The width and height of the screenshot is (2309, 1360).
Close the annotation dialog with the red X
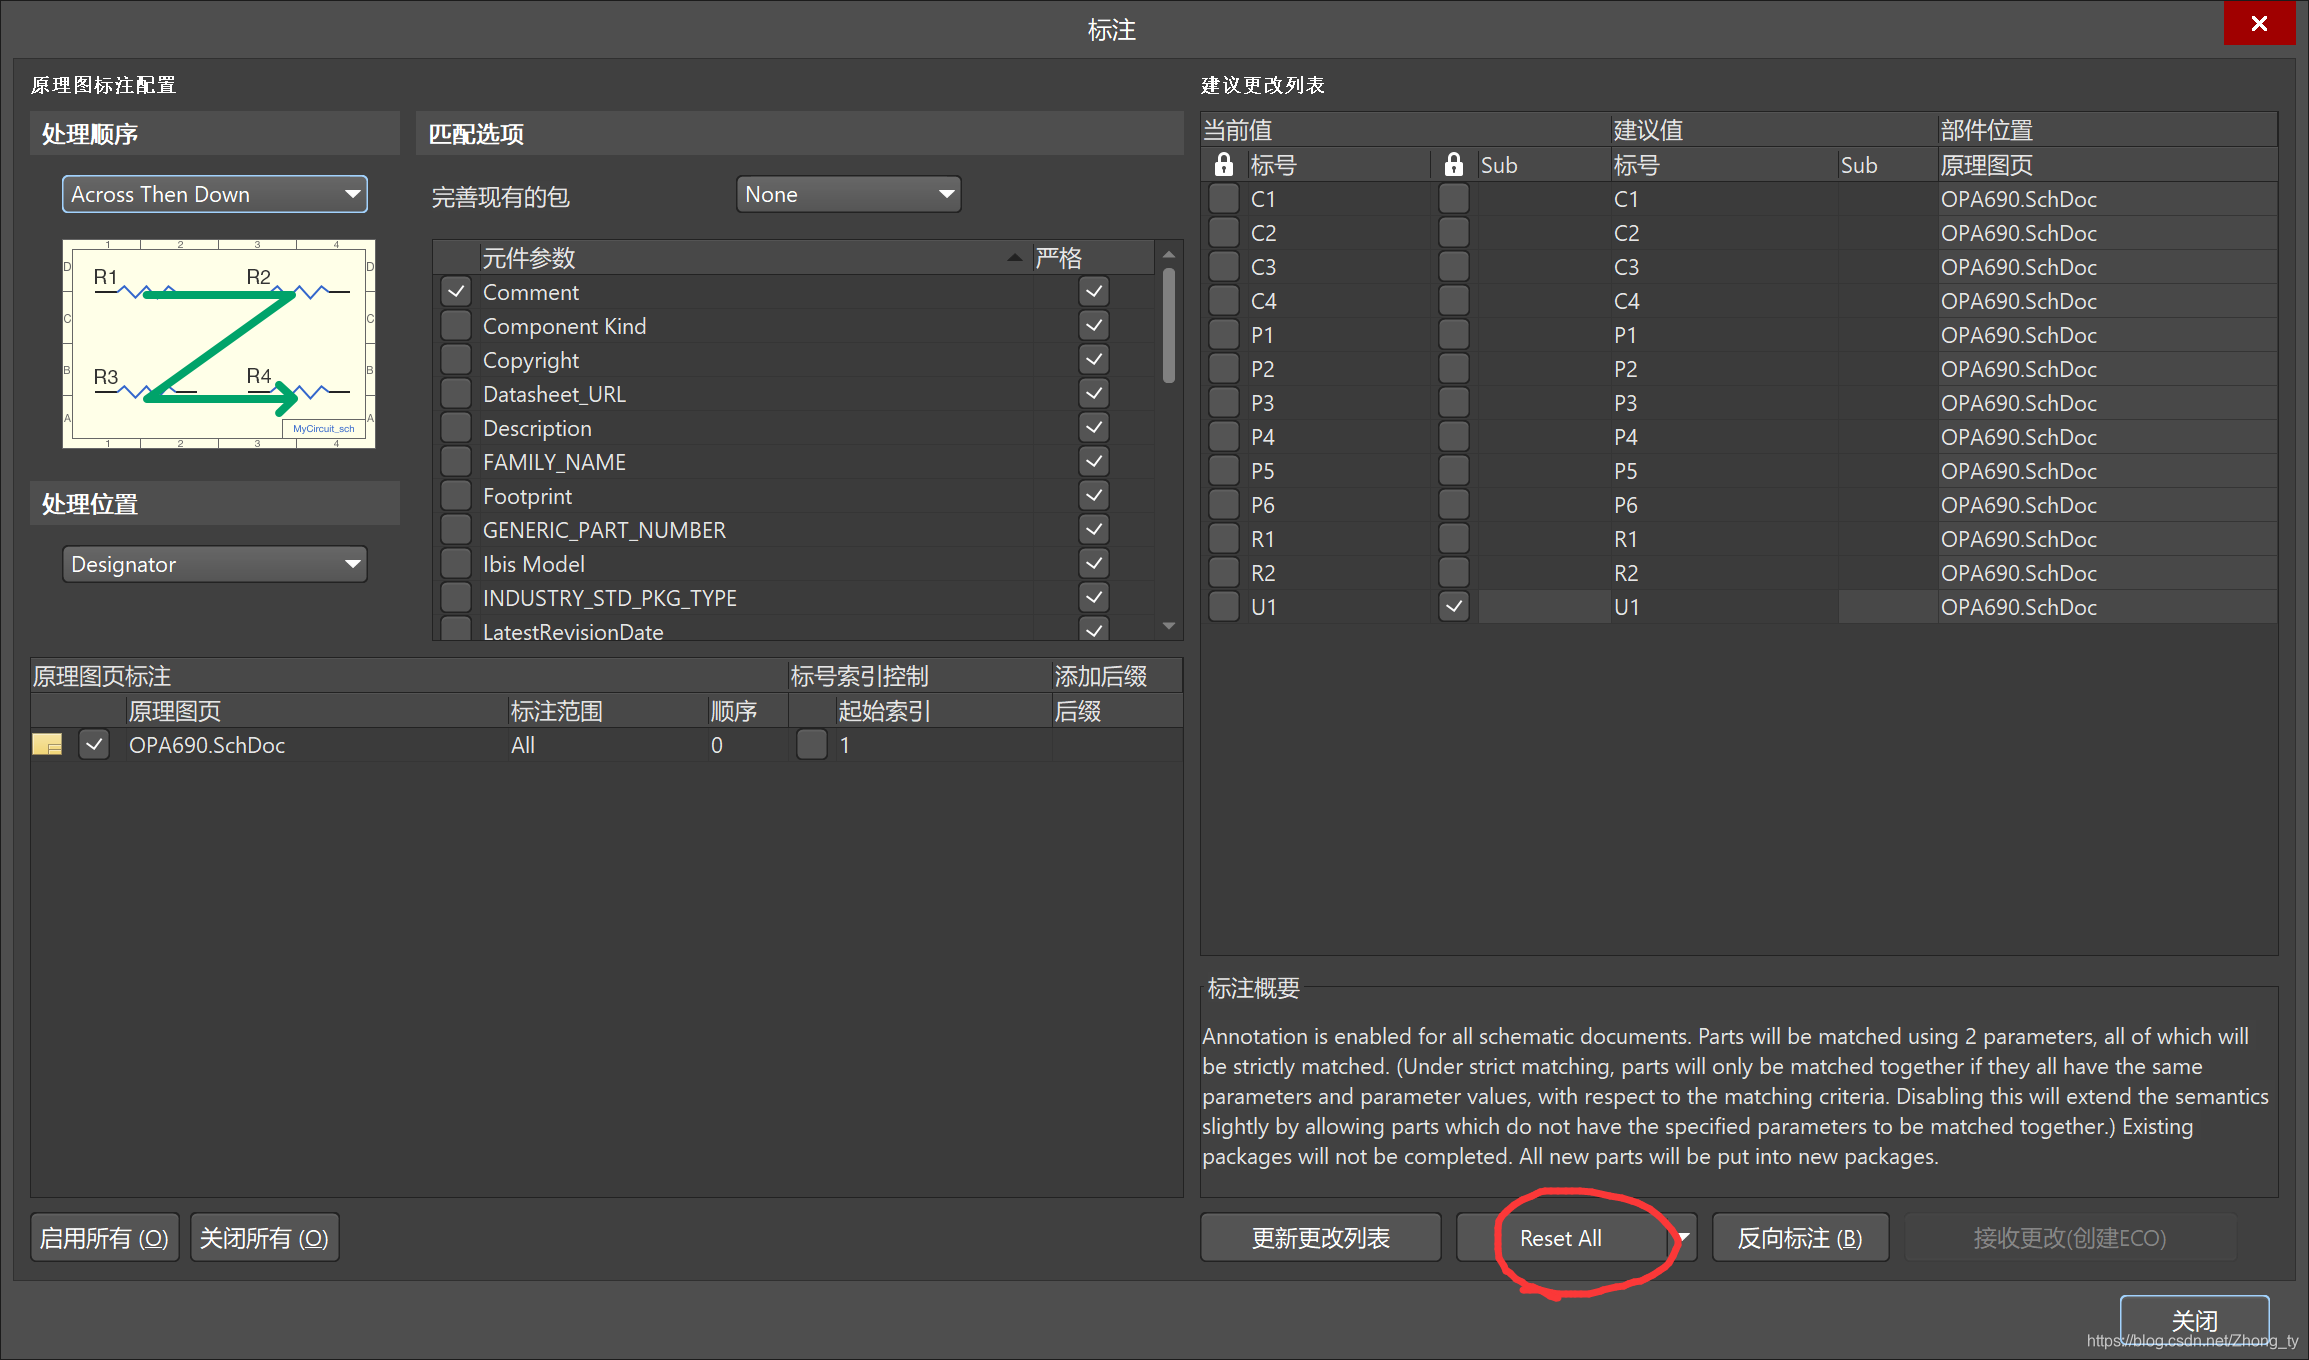coord(2258,23)
